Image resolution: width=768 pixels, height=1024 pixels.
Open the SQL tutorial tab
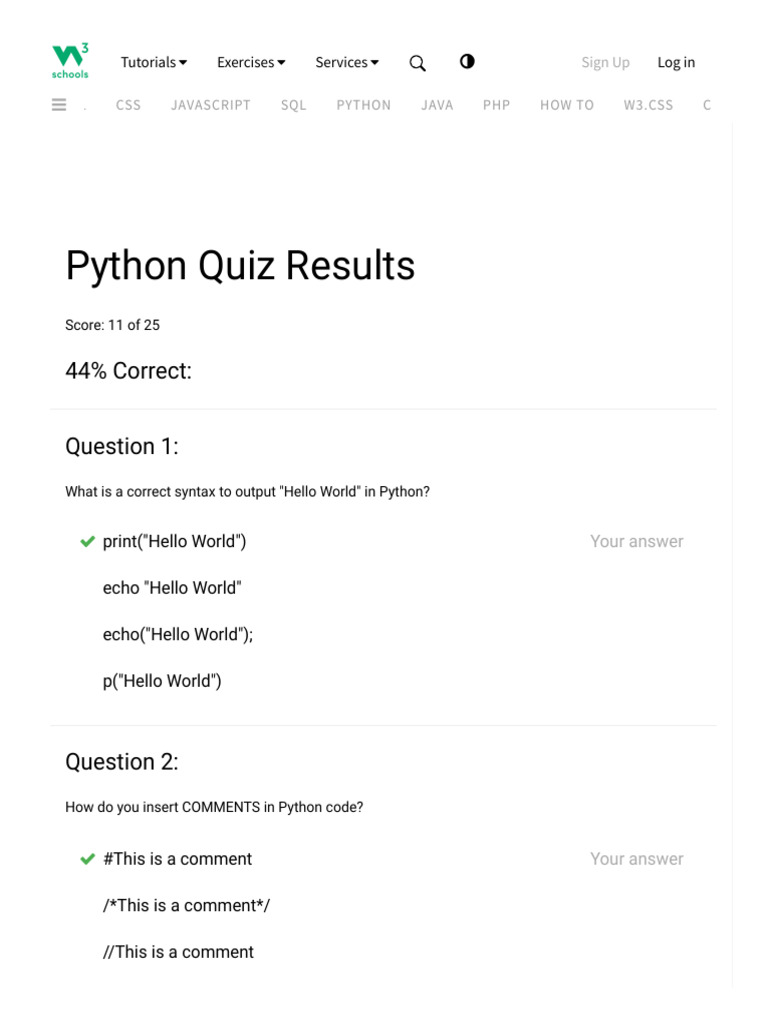(294, 105)
